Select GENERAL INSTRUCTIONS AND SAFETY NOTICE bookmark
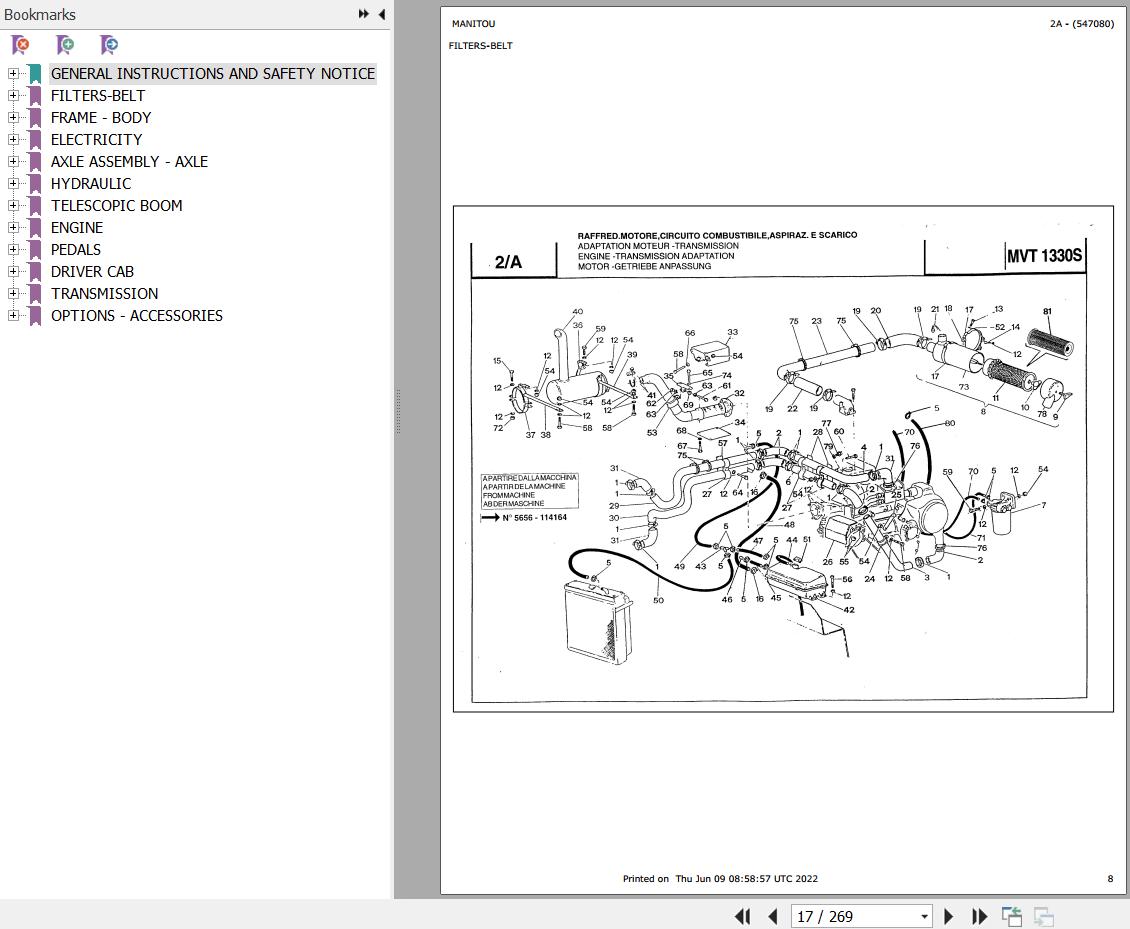1130x929 pixels. click(x=213, y=74)
